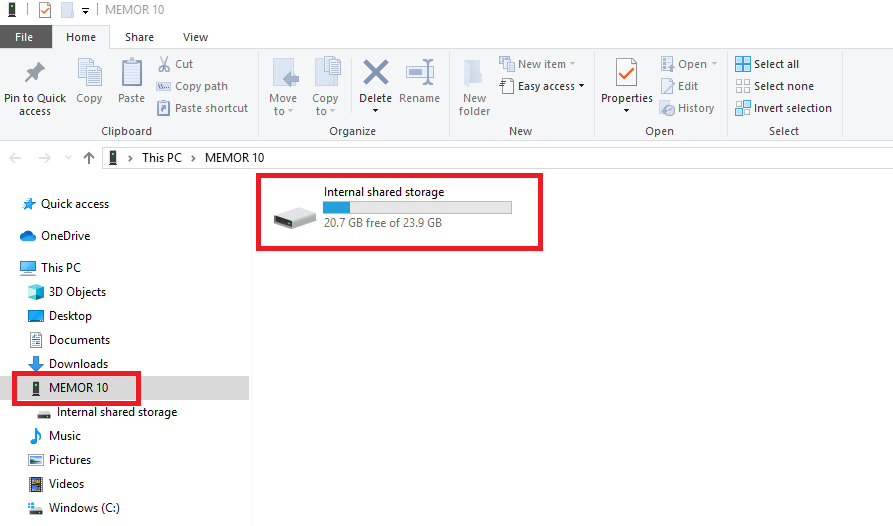The width and height of the screenshot is (893, 526).
Task: Open Desktop folder in sidebar
Action: tap(60, 315)
